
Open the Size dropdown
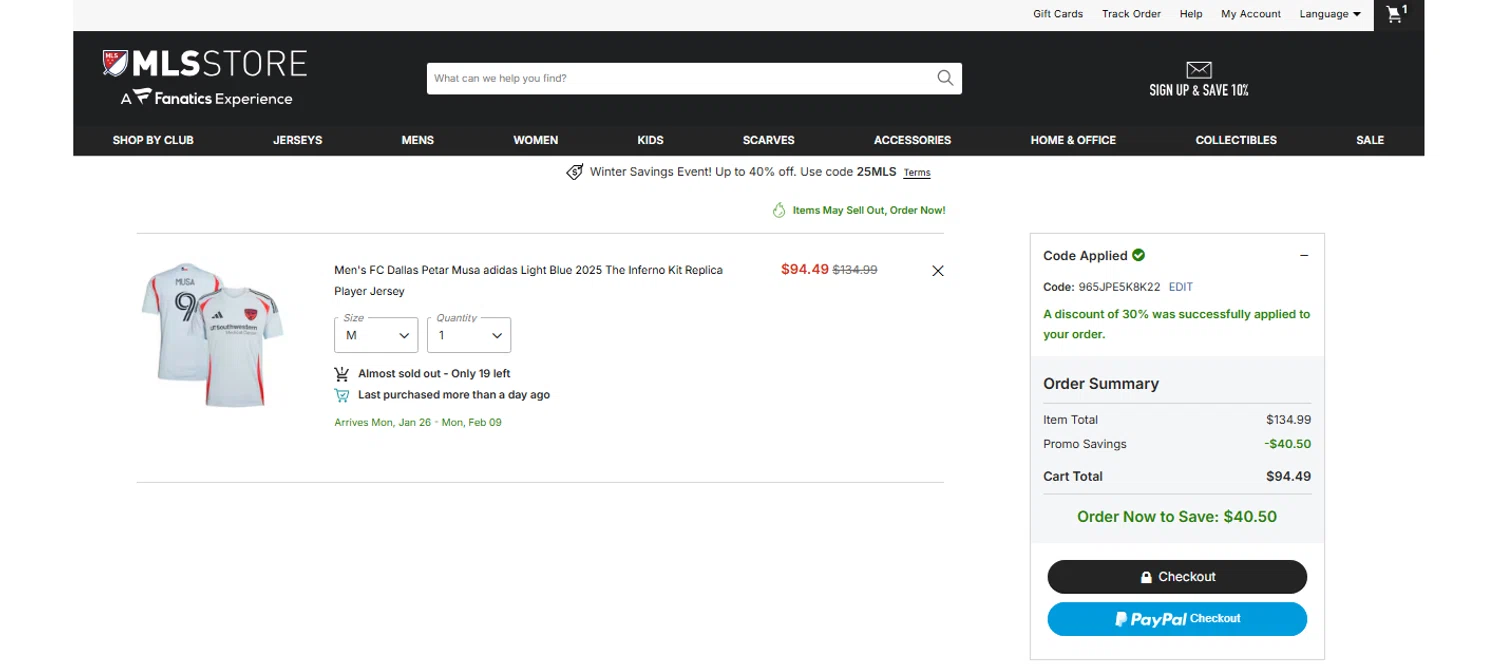click(376, 335)
